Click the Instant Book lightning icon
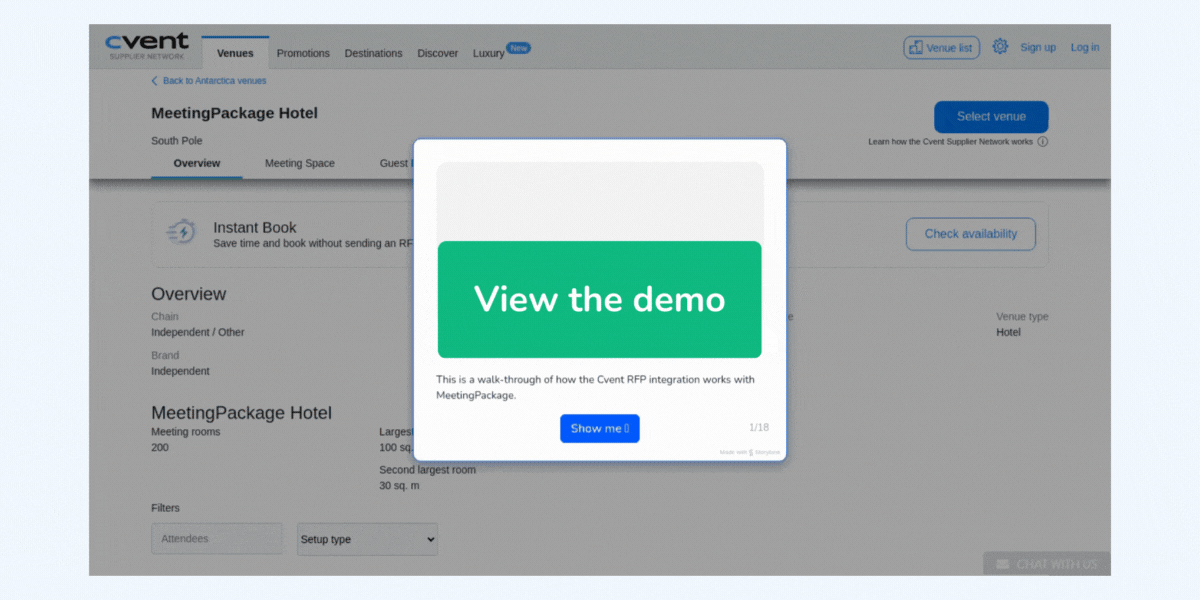 (181, 232)
